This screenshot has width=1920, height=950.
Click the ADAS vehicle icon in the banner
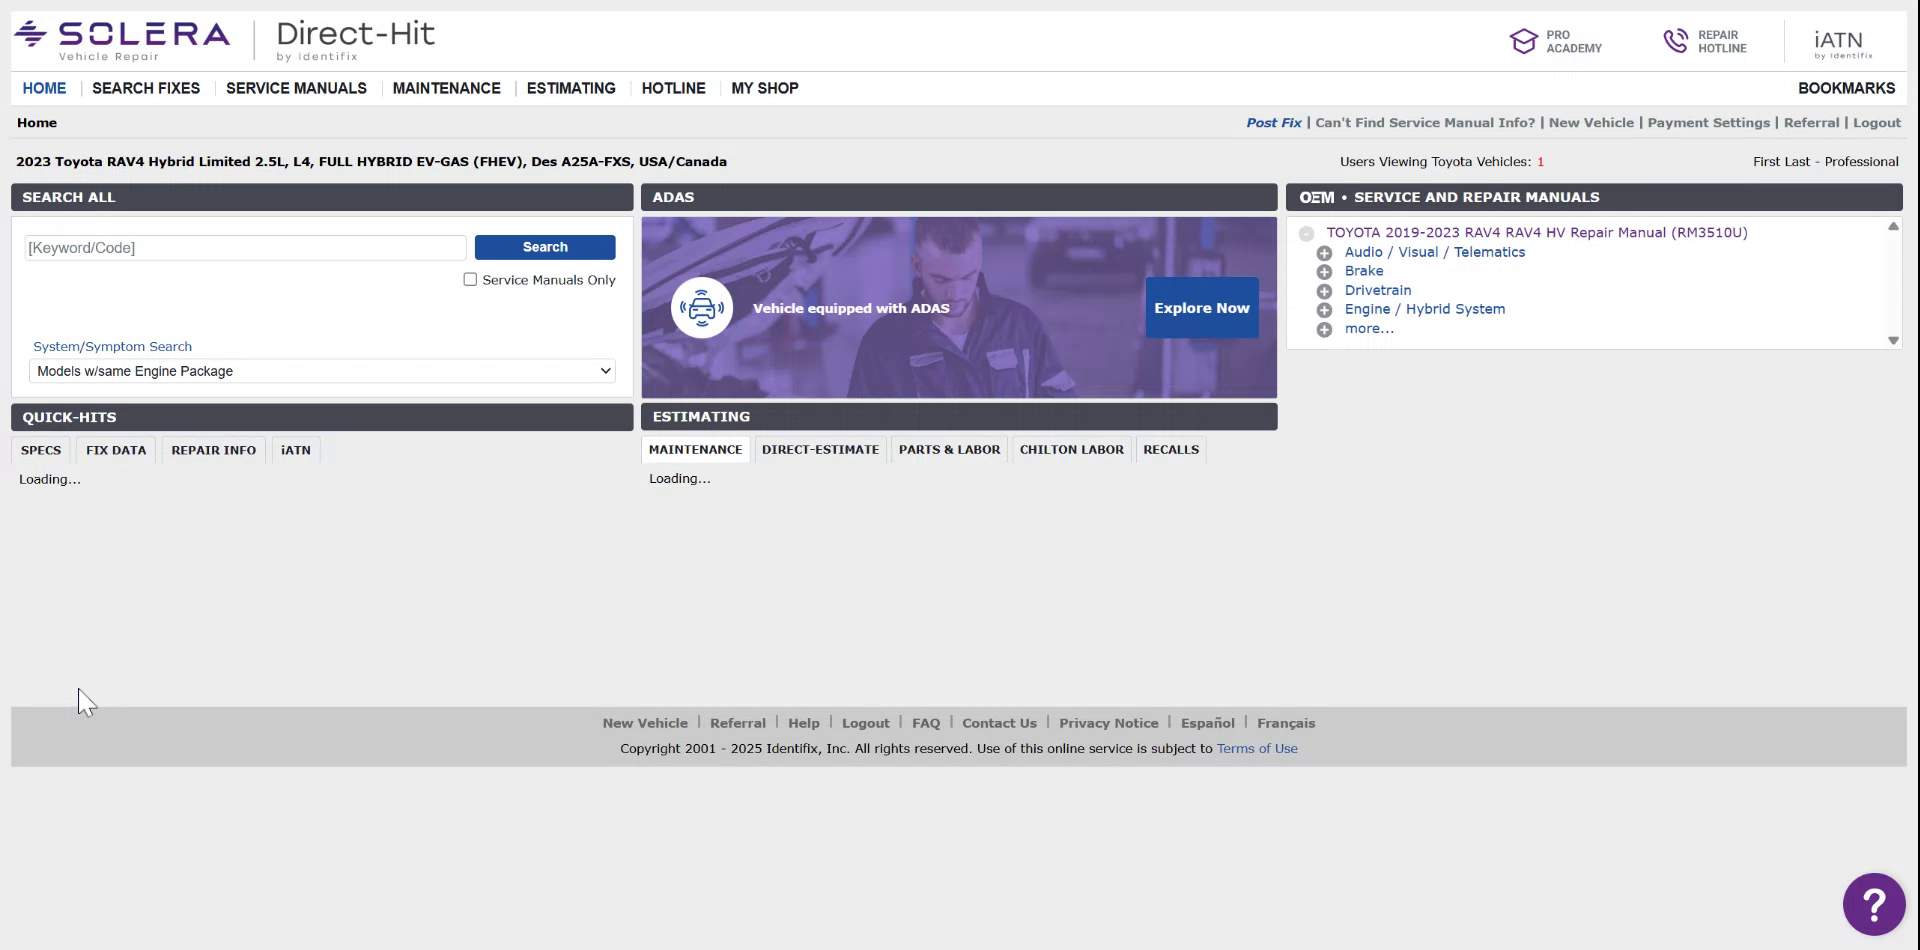(701, 307)
